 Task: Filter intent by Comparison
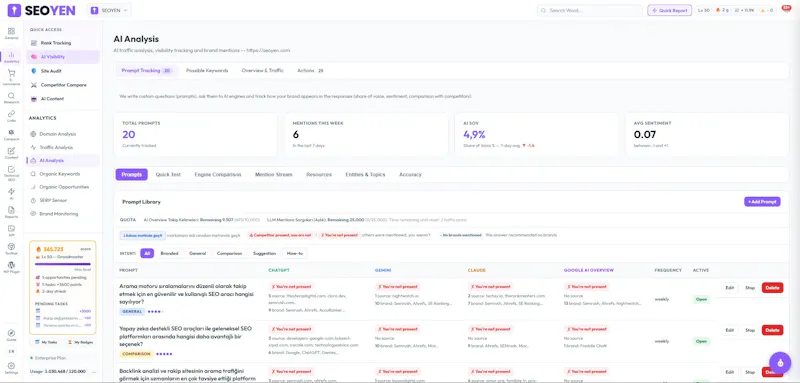[229, 253]
